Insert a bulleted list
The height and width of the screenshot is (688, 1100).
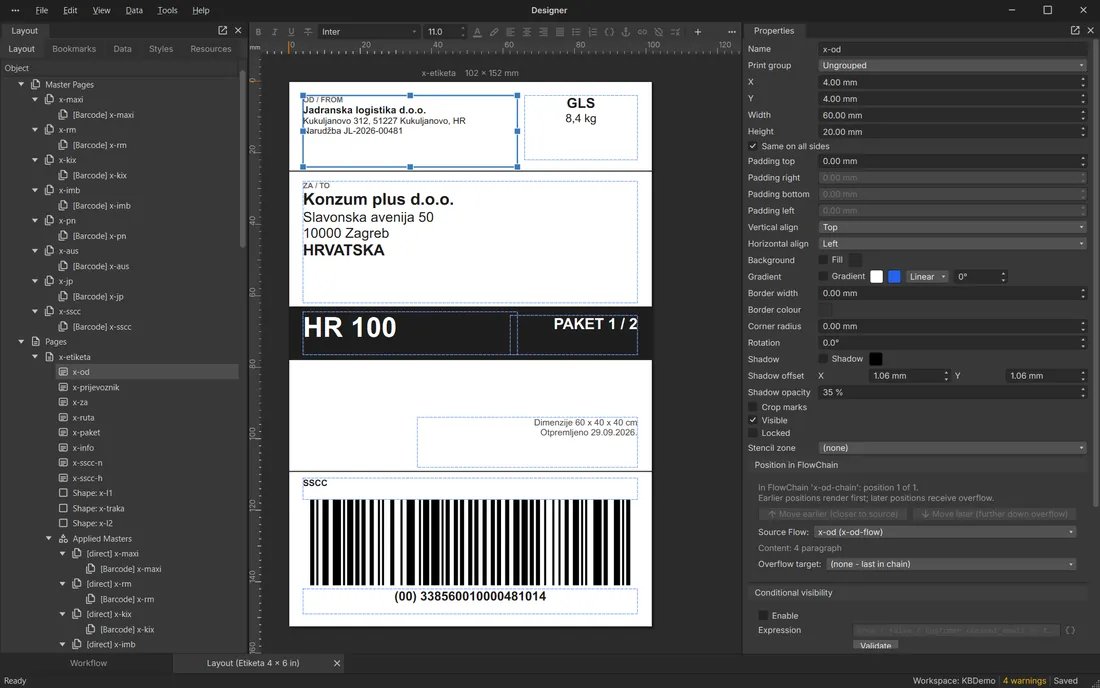point(576,32)
